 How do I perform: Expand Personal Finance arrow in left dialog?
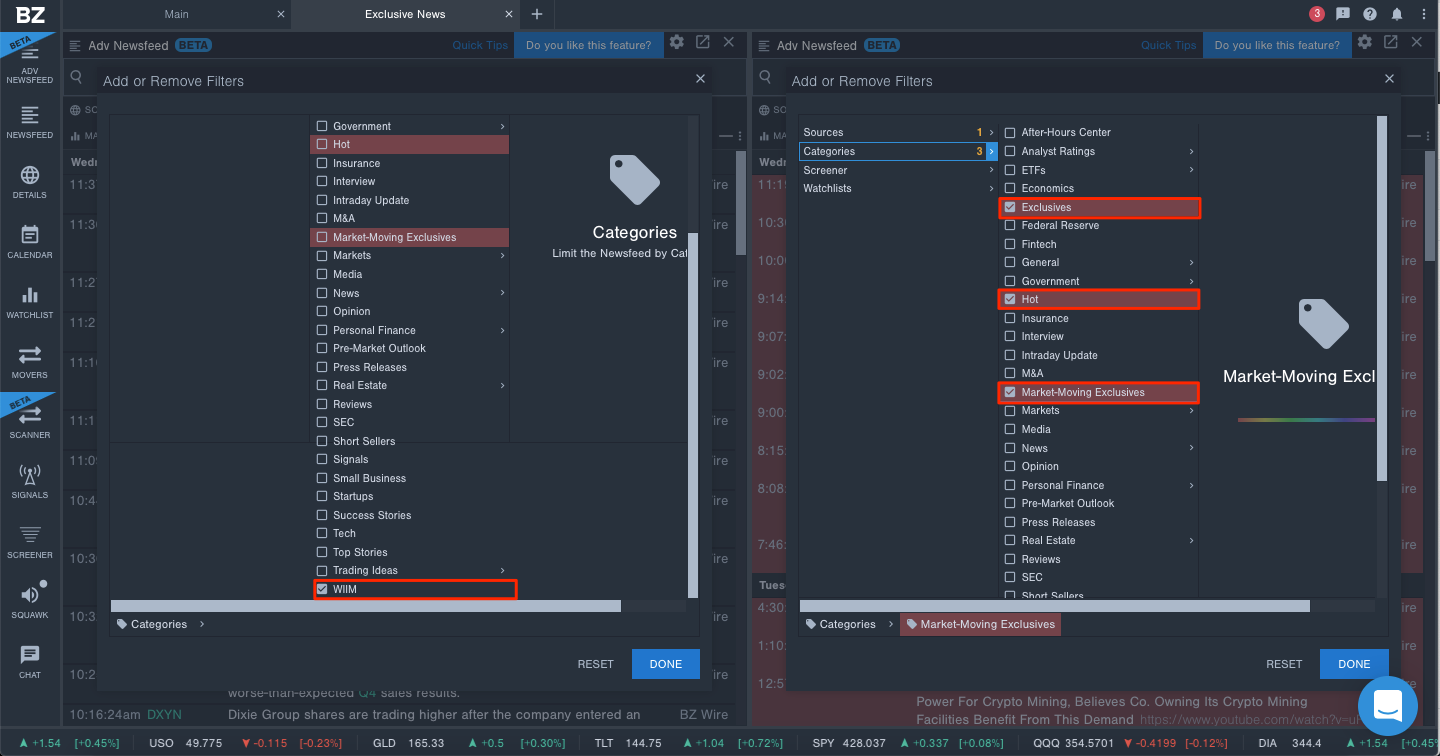(x=503, y=330)
